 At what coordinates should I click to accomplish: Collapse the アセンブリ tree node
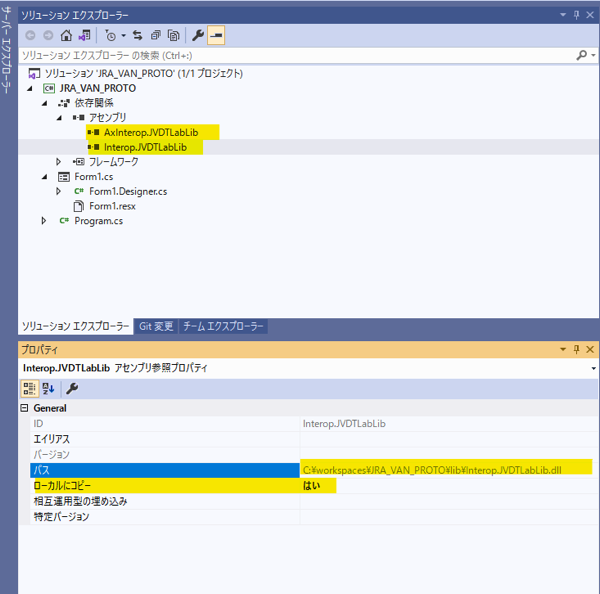point(59,118)
